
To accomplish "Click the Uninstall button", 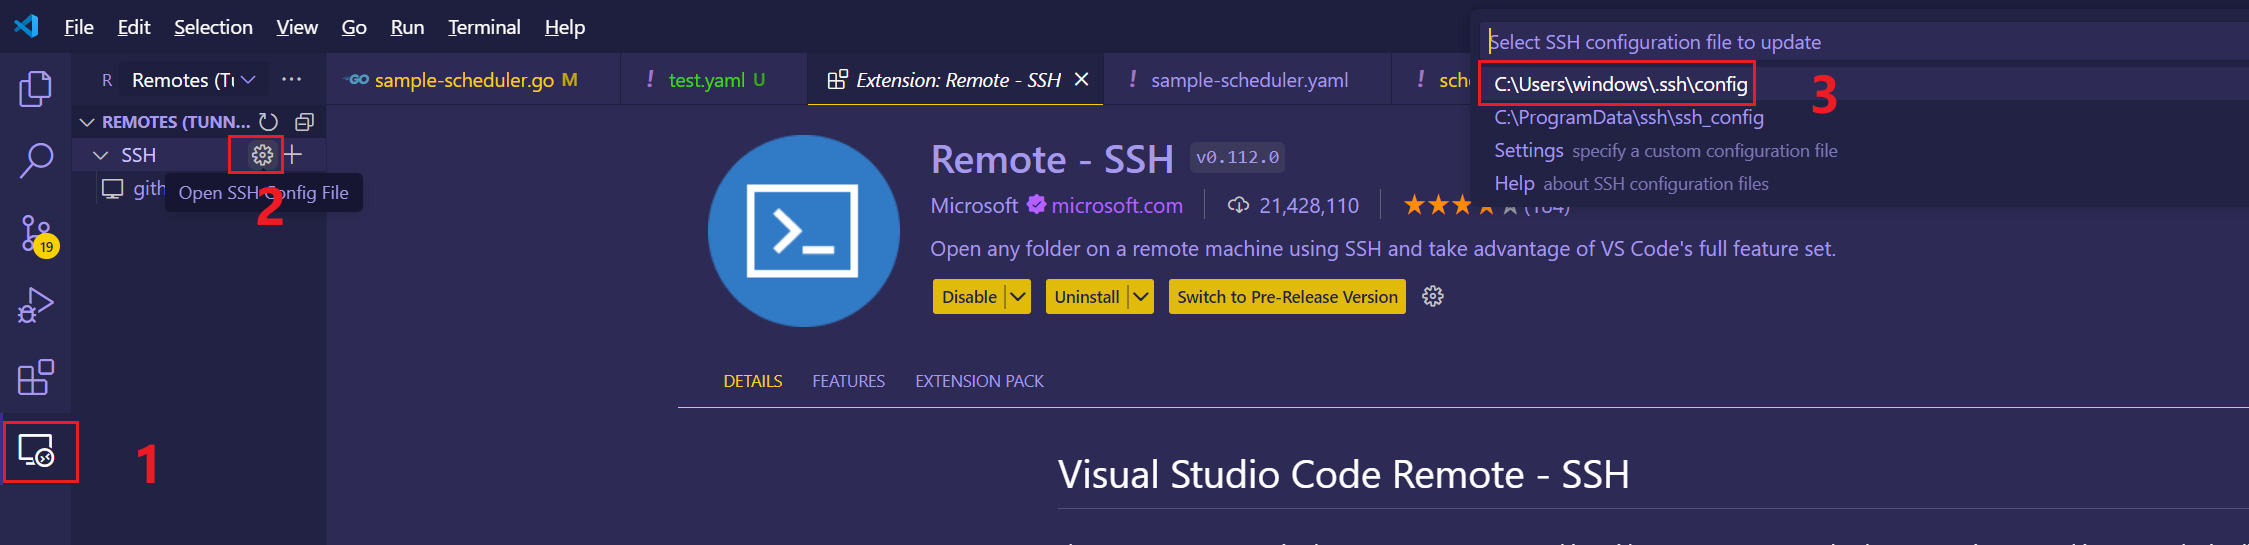I will tap(1087, 297).
